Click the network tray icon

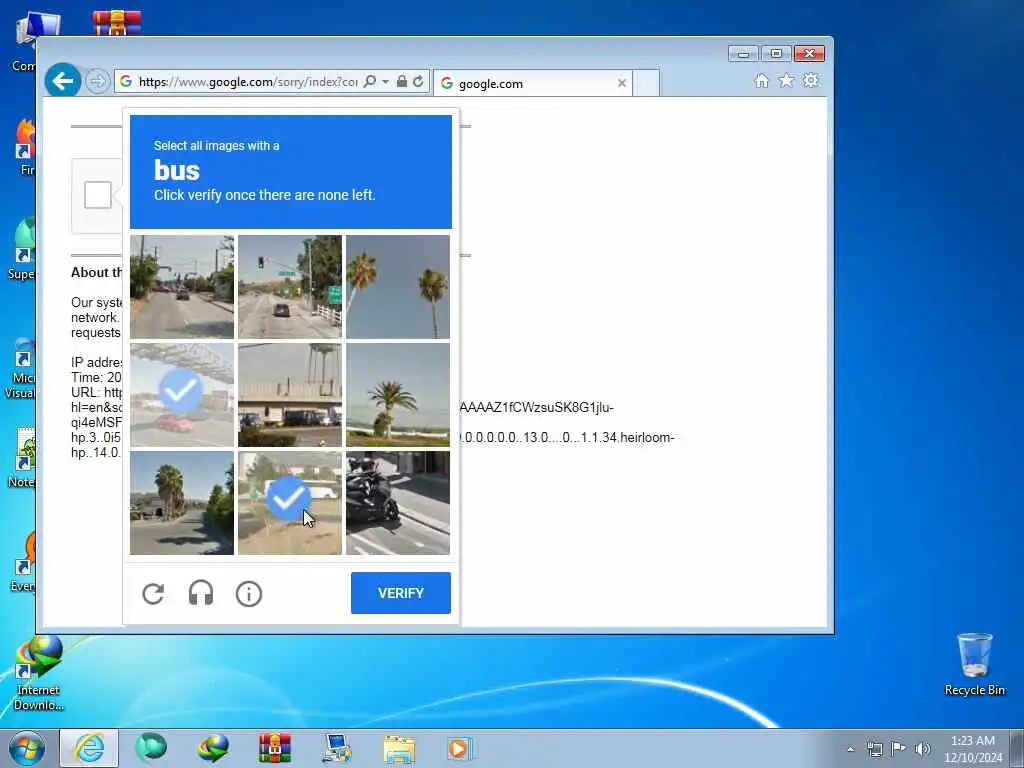874,748
